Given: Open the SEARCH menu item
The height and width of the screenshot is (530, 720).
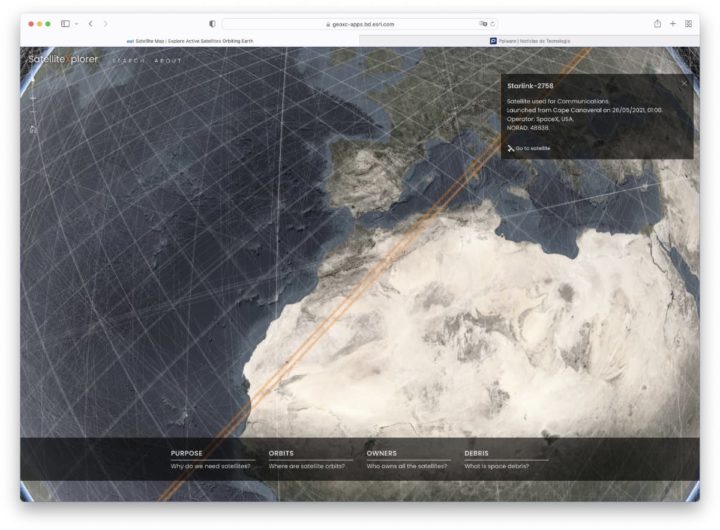Looking at the screenshot, I should [128, 61].
